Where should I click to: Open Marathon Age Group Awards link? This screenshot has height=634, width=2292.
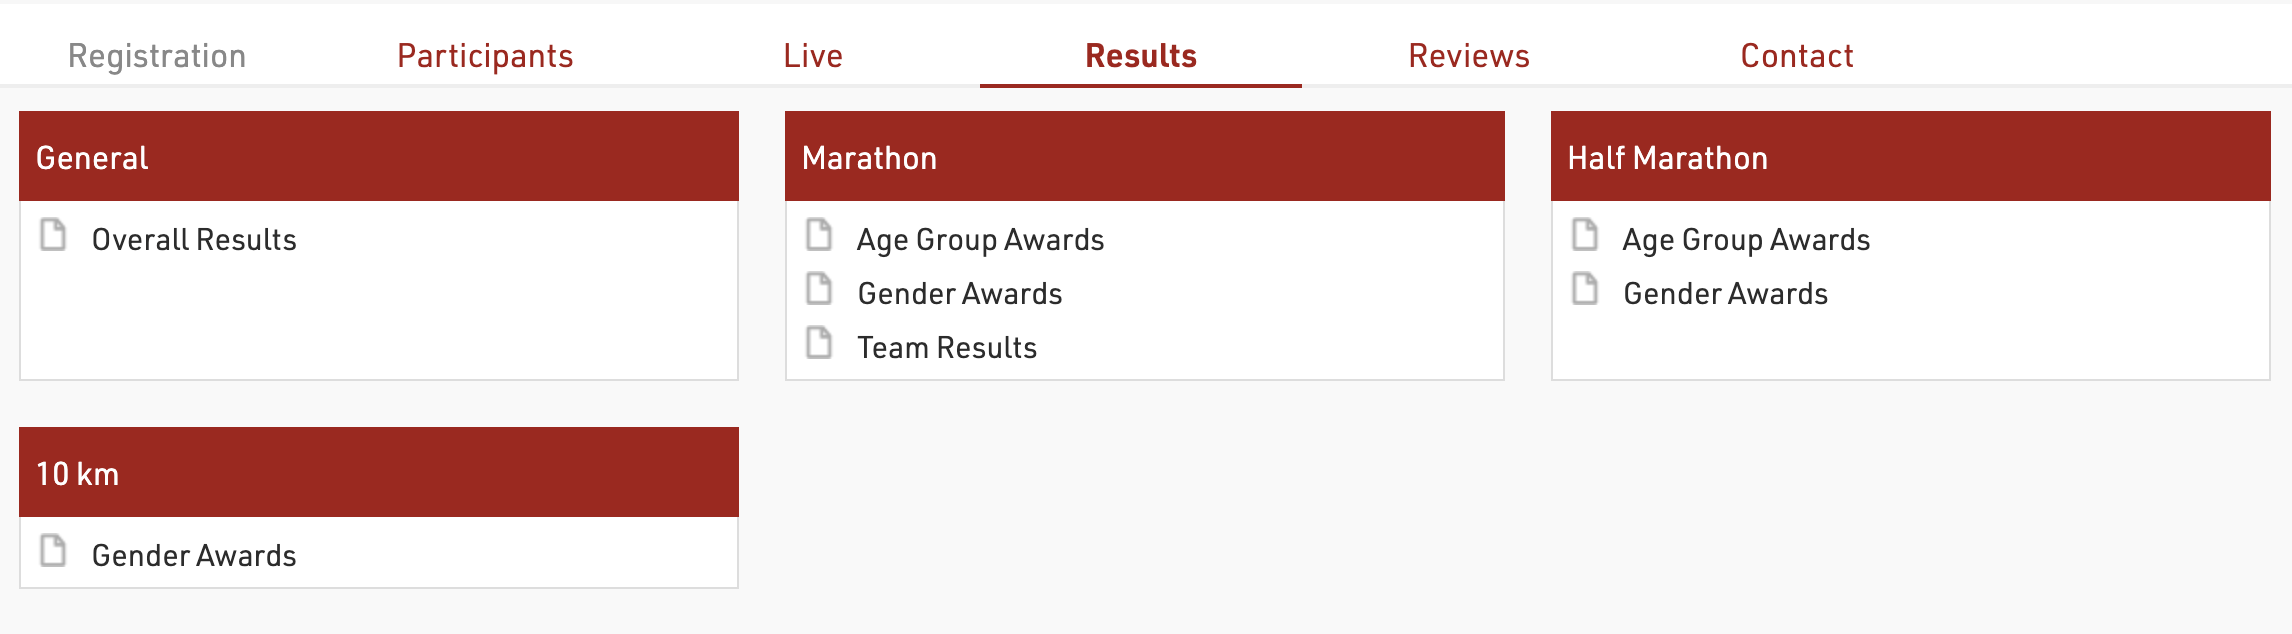coord(980,240)
